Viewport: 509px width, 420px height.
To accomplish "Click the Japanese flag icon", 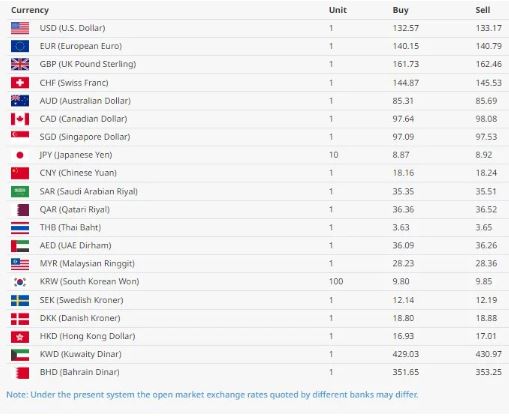I will click(20, 155).
